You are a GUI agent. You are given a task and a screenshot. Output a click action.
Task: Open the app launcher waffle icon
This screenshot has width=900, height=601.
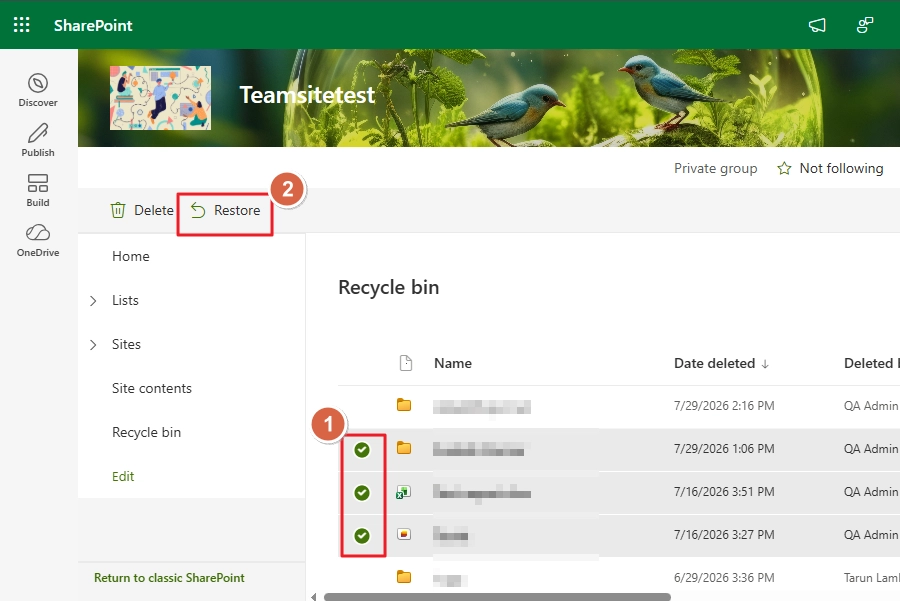pos(21,25)
